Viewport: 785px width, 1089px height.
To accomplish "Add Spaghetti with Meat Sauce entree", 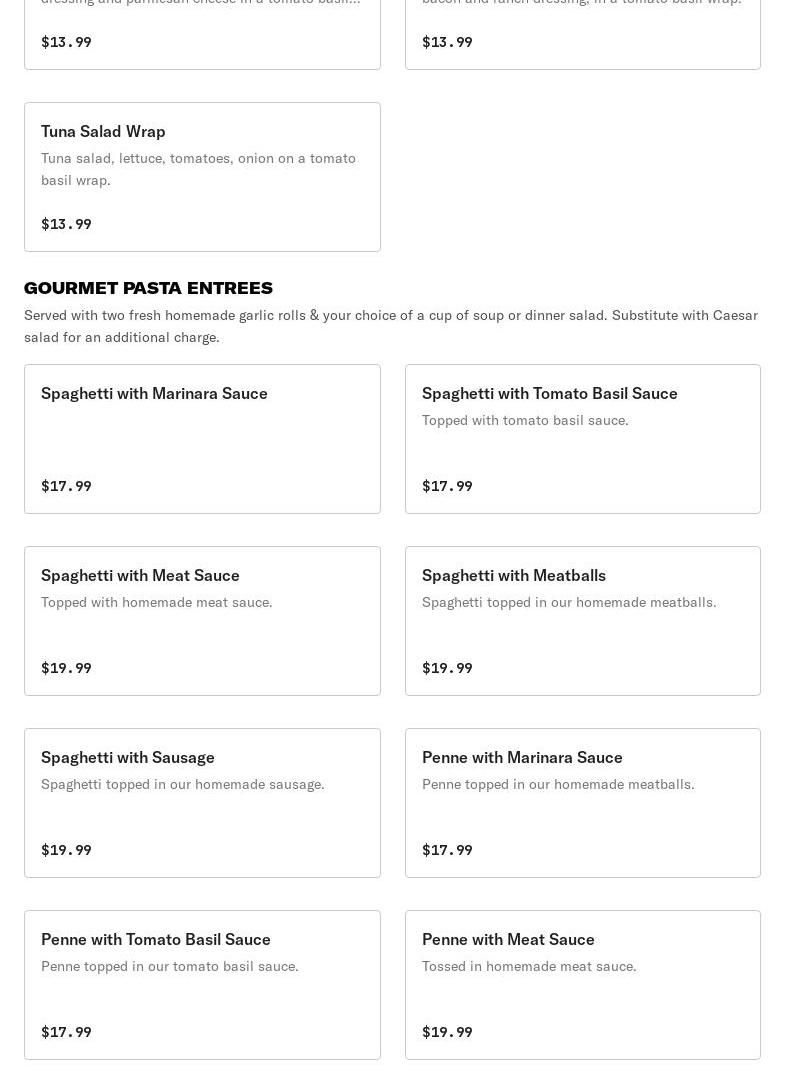I will click(x=140, y=575).
